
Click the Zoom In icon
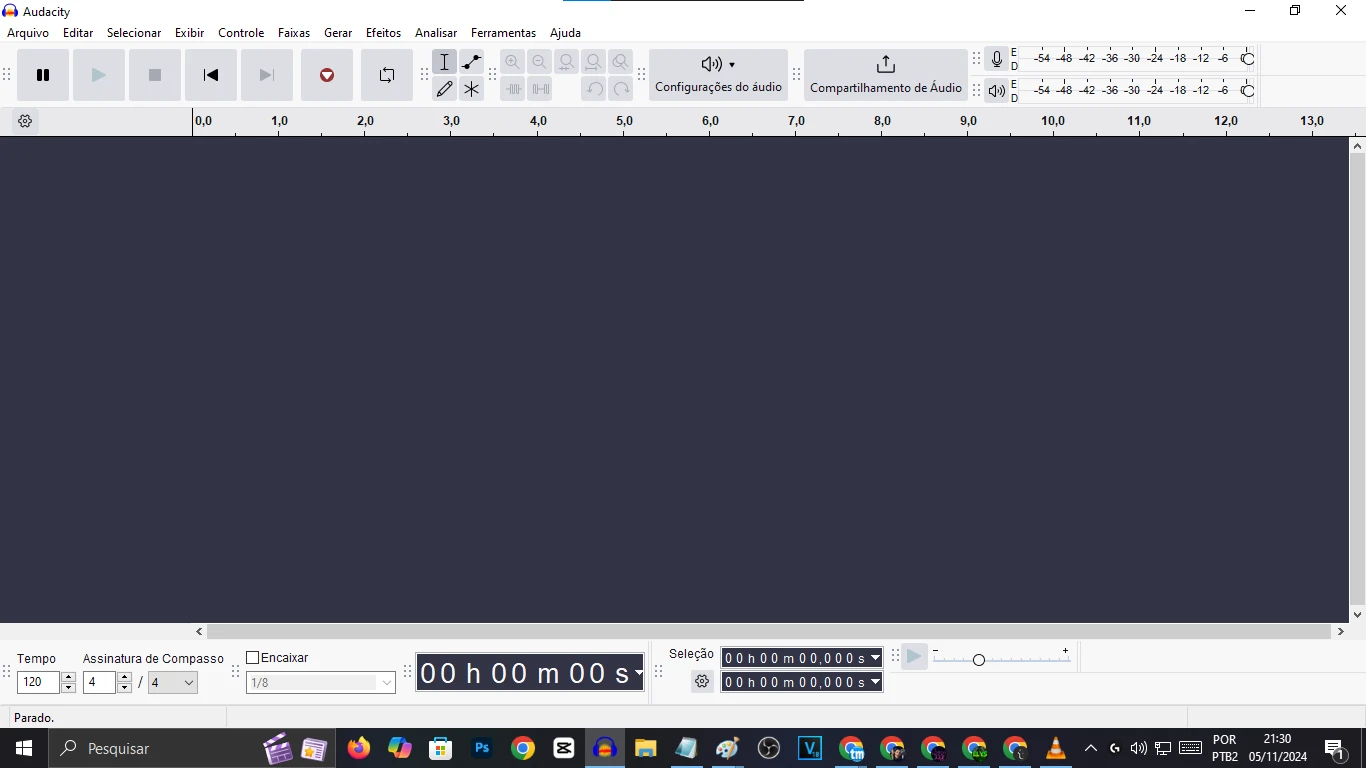tap(513, 61)
